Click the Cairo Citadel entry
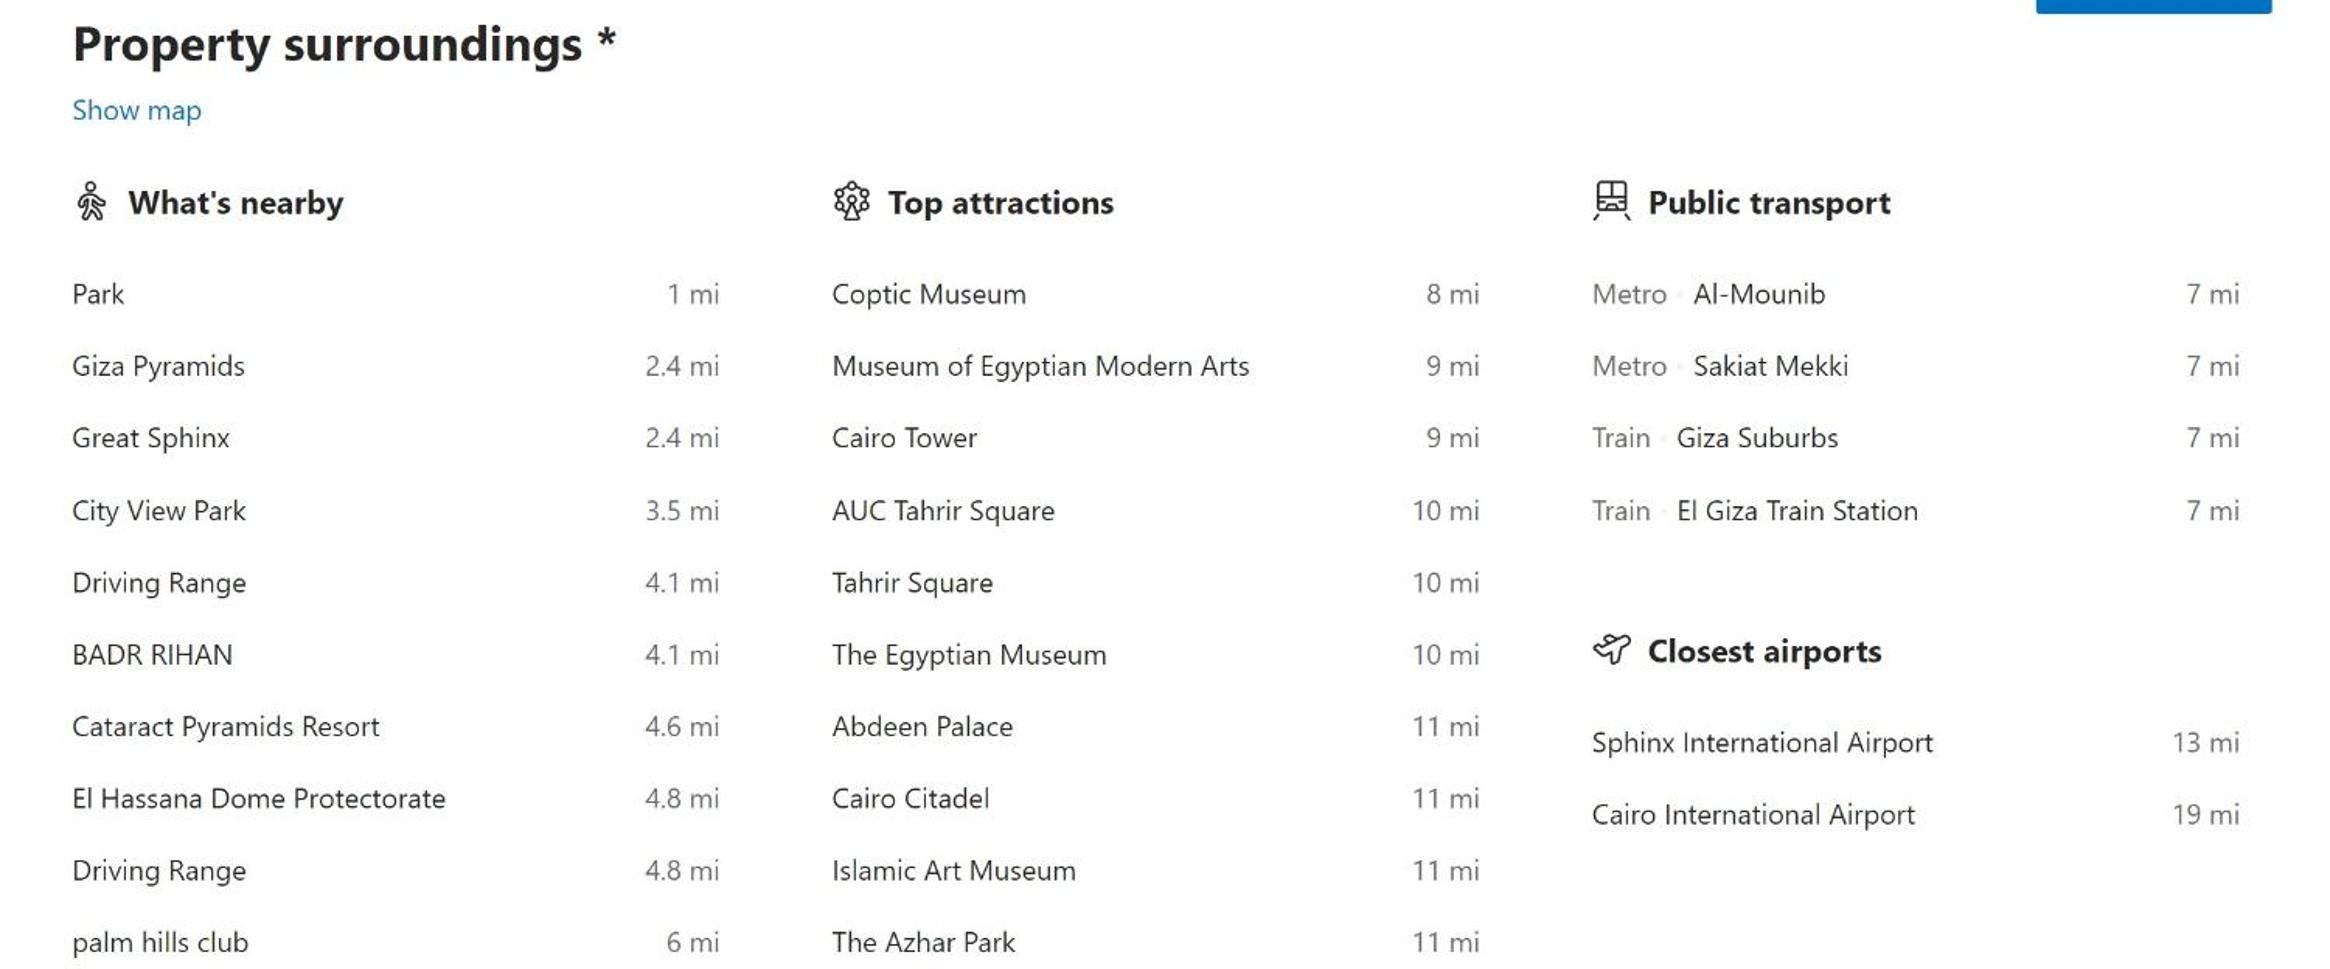This screenshot has width=2330, height=969. (x=911, y=798)
